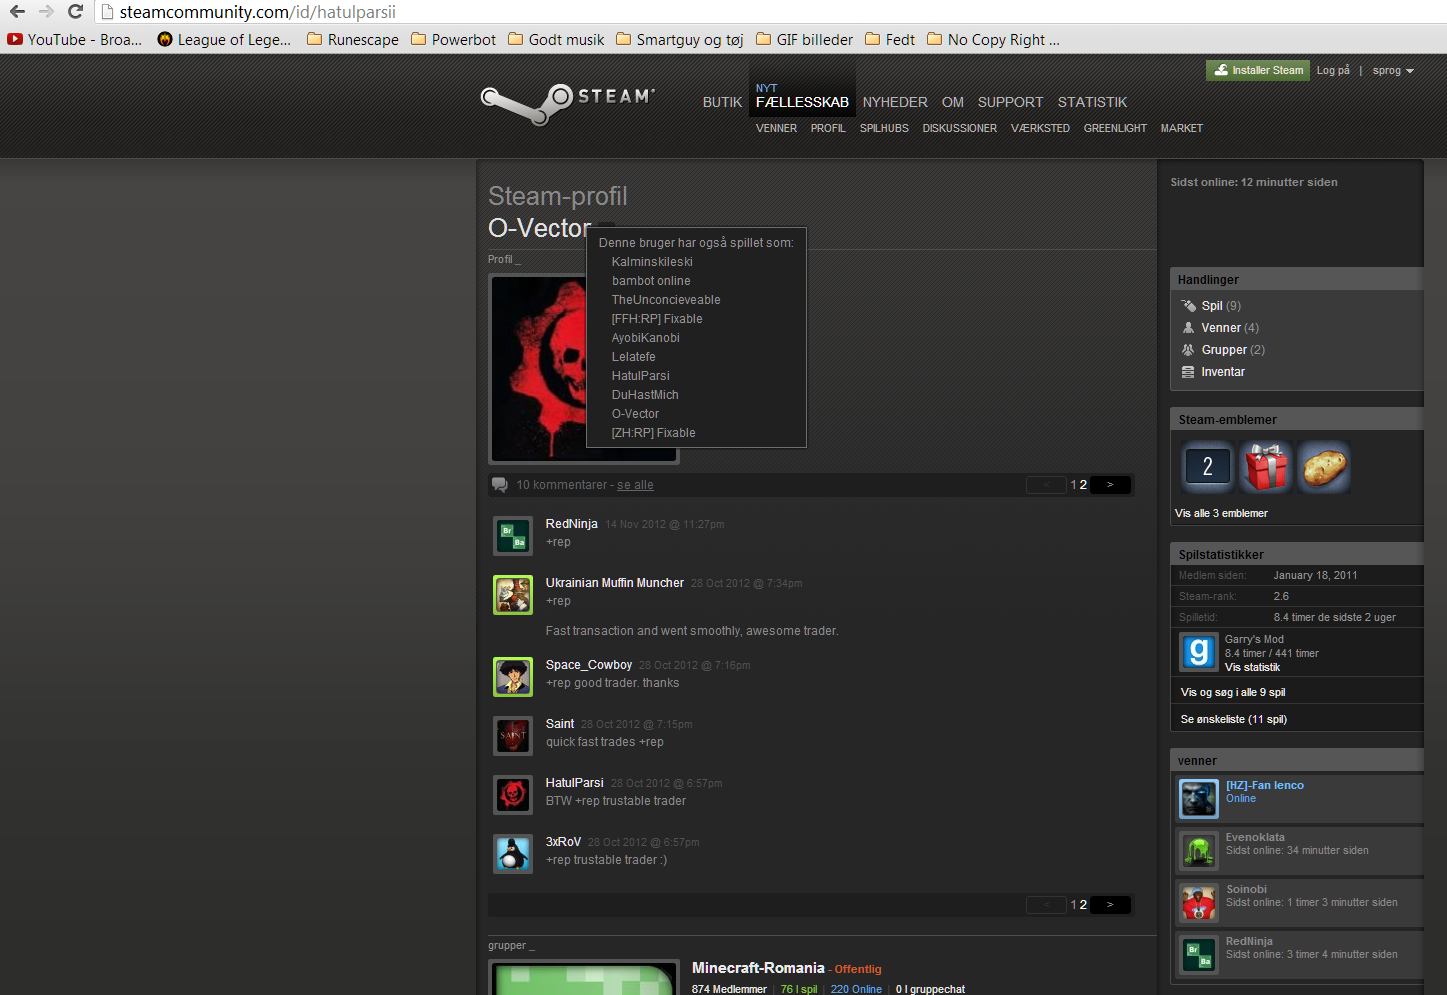Open the NYHEDER news menu
This screenshot has width=1447, height=995.
click(x=895, y=102)
